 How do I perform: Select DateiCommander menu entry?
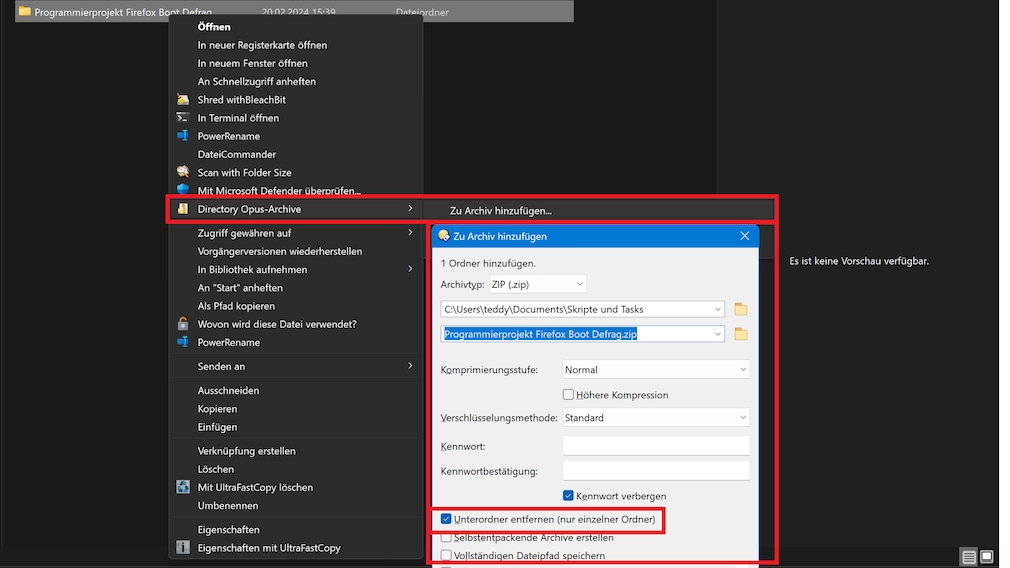(x=236, y=154)
